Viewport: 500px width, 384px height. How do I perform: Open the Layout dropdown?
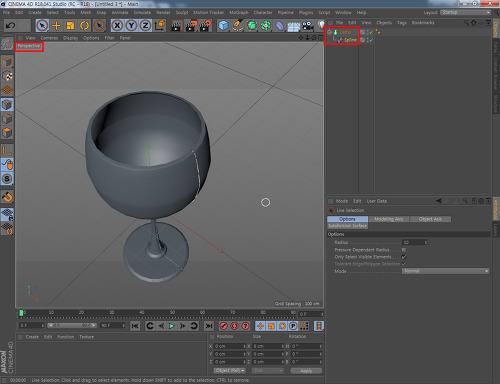point(465,12)
